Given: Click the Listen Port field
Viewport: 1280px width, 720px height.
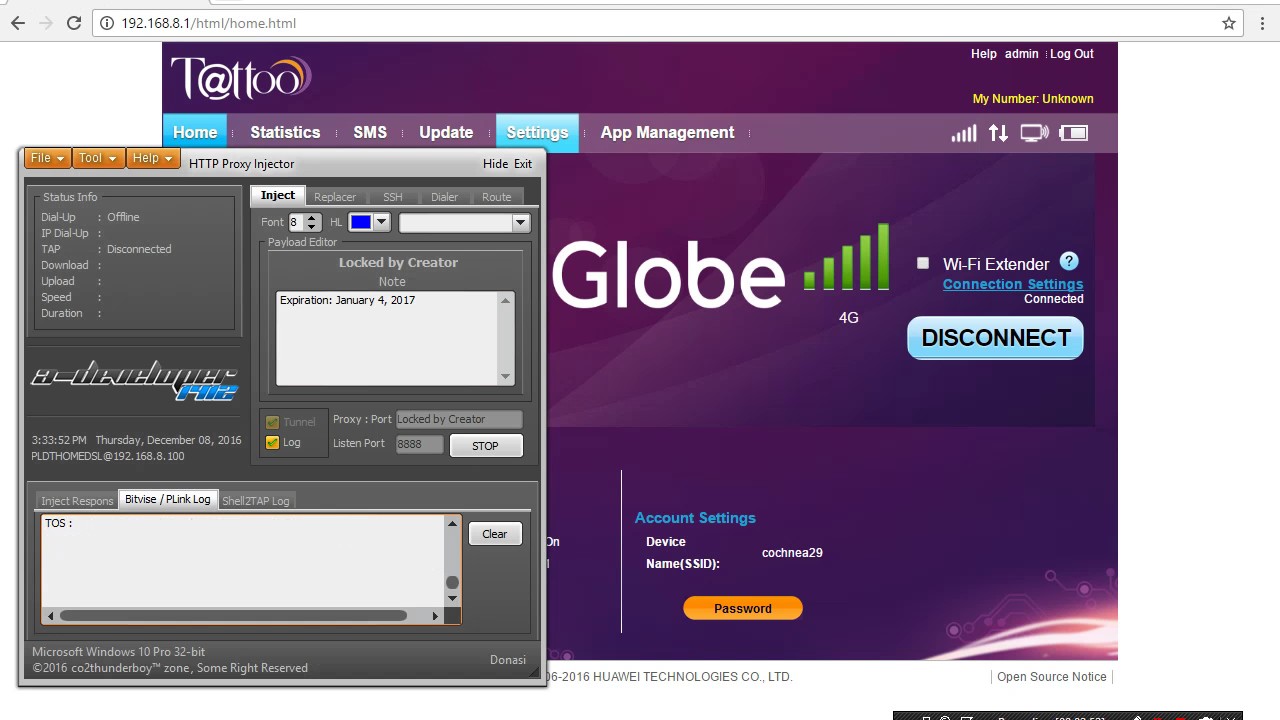Looking at the screenshot, I should point(419,444).
